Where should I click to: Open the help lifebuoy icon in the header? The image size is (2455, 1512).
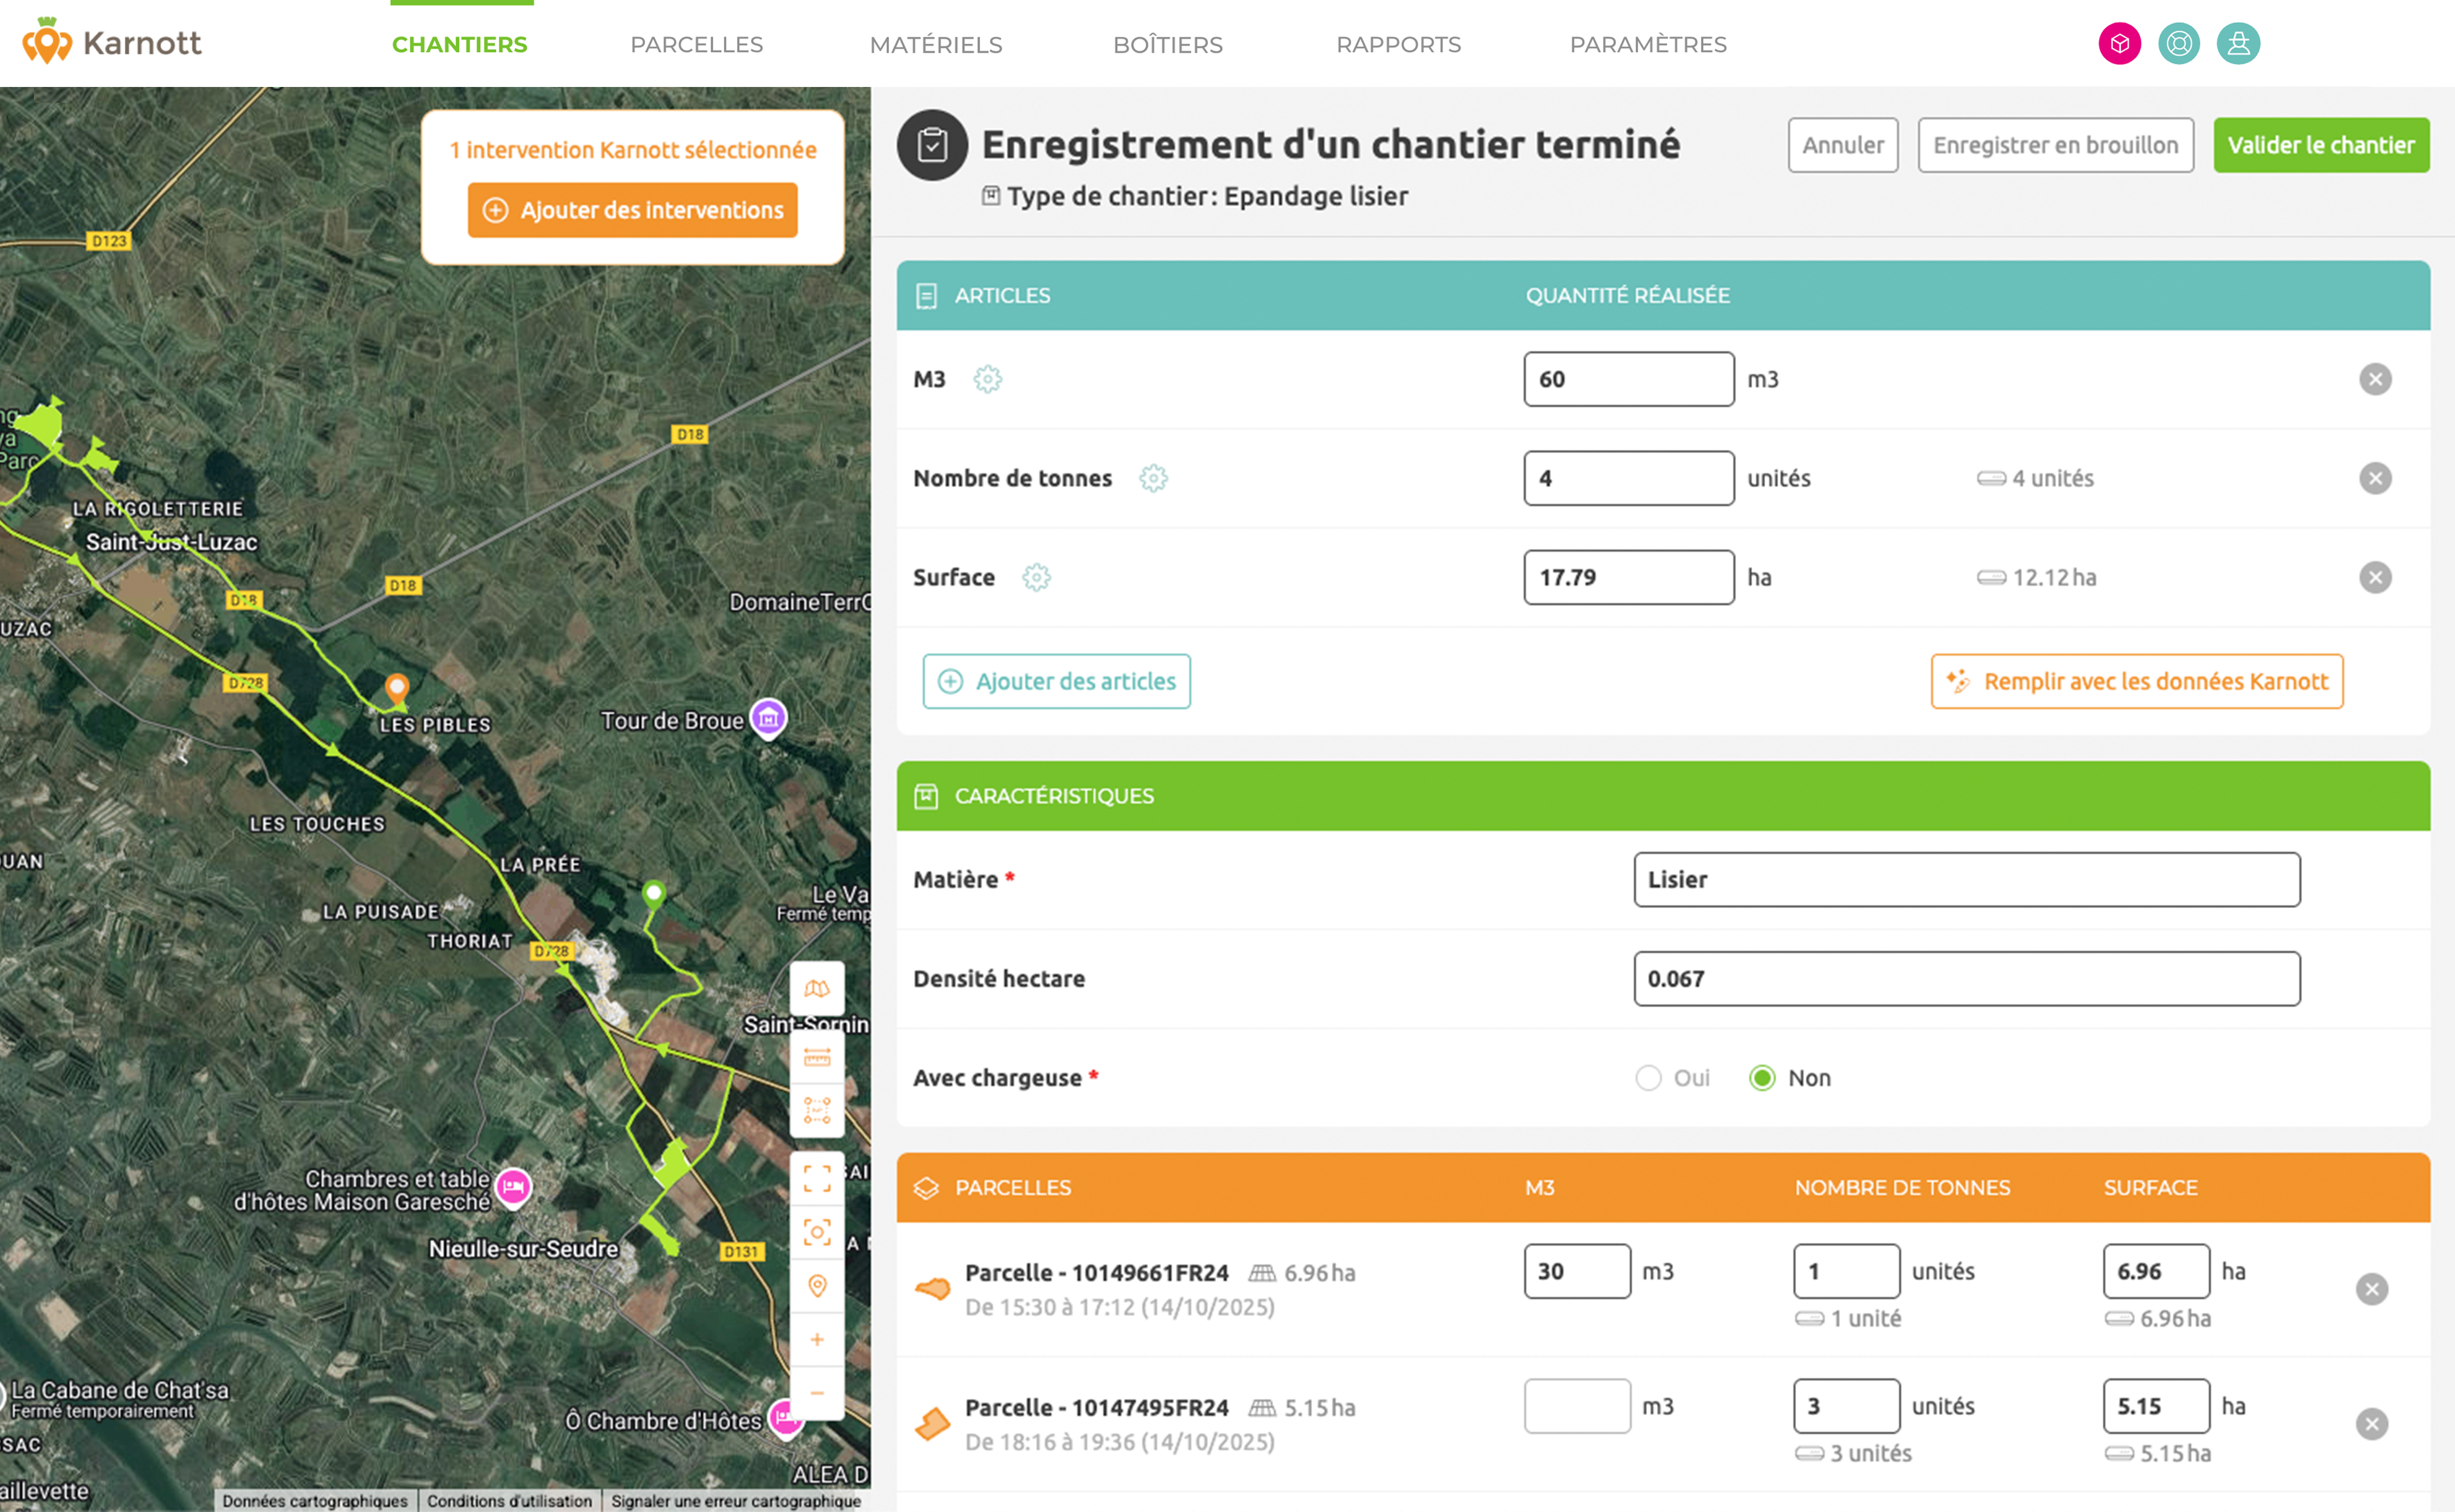(2179, 43)
